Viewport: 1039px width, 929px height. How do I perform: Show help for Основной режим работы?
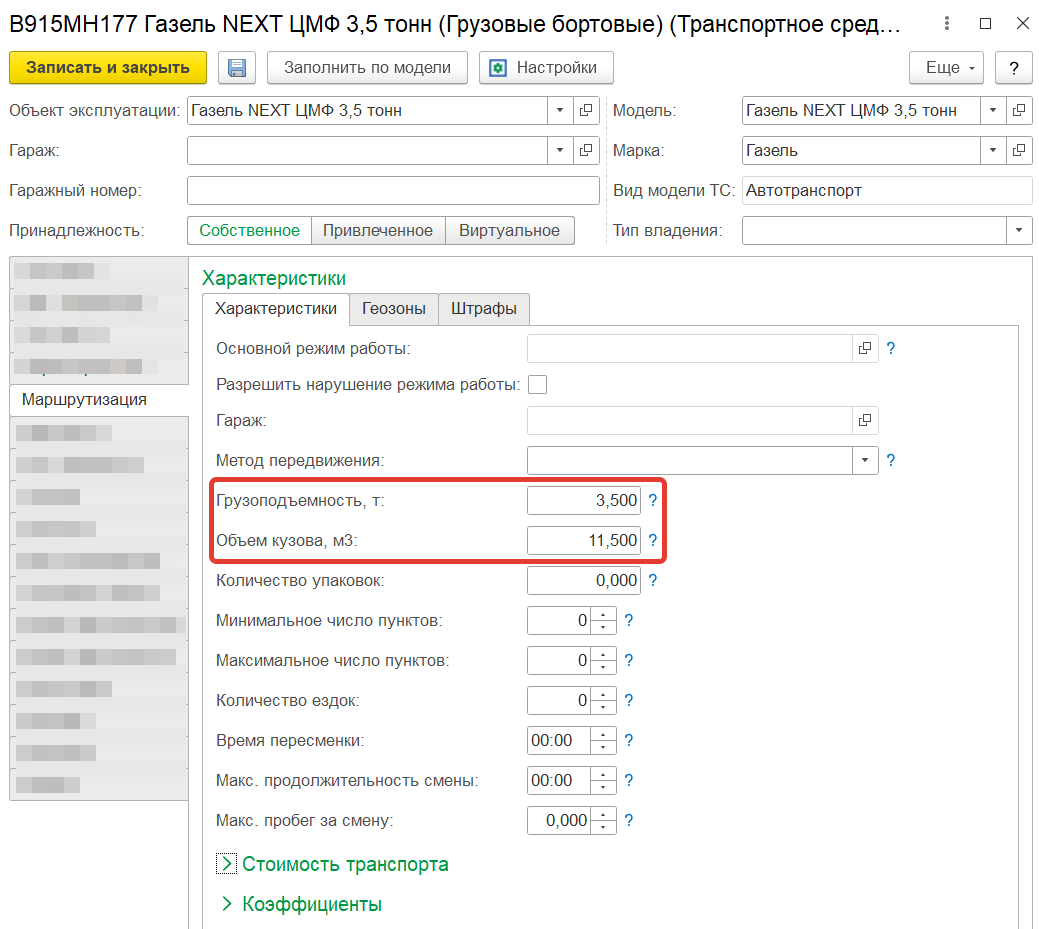(x=891, y=349)
